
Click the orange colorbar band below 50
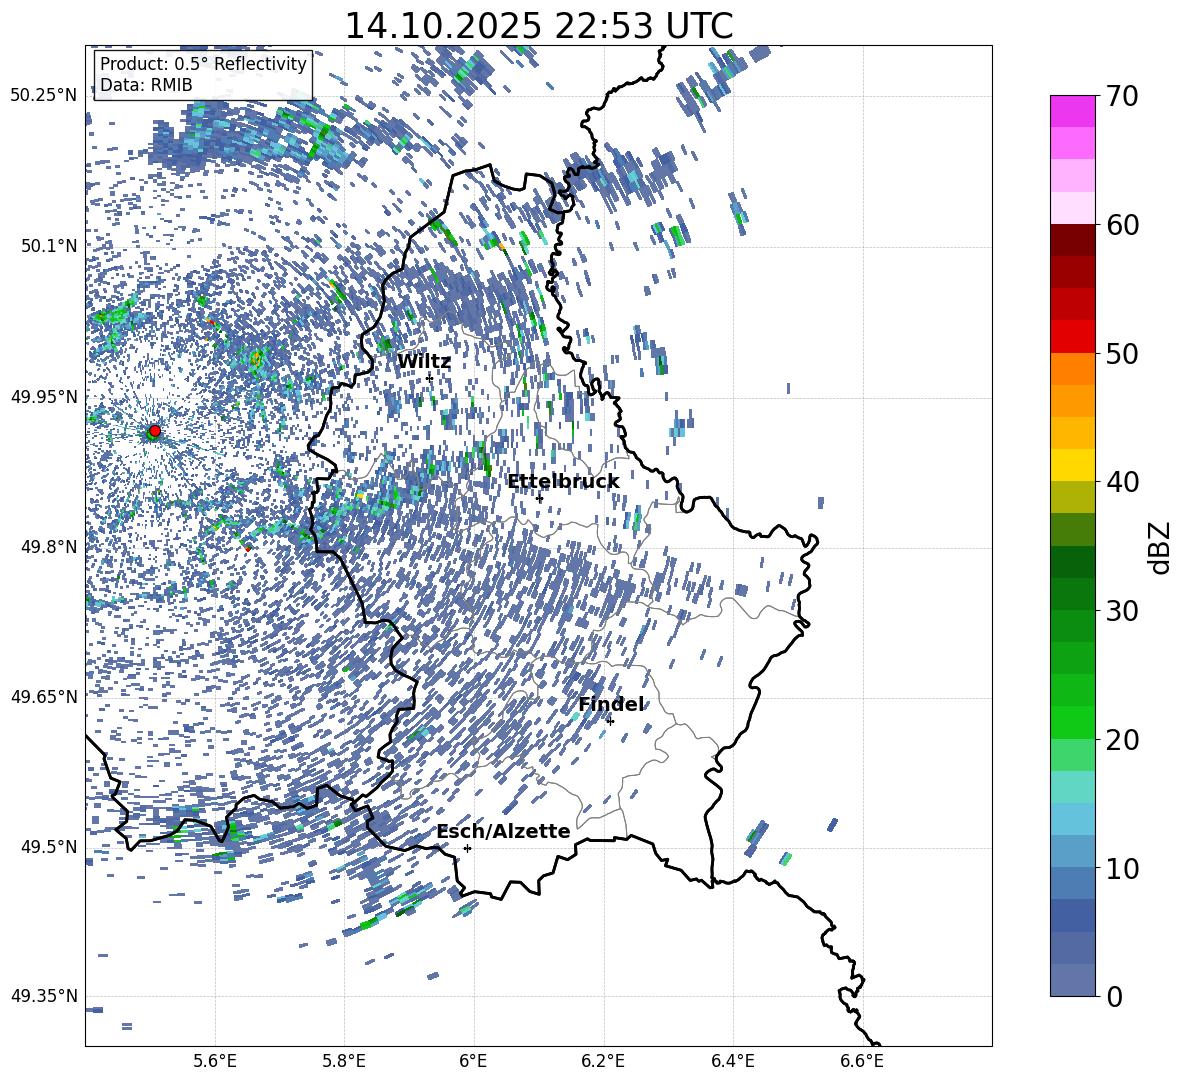(x=1072, y=369)
